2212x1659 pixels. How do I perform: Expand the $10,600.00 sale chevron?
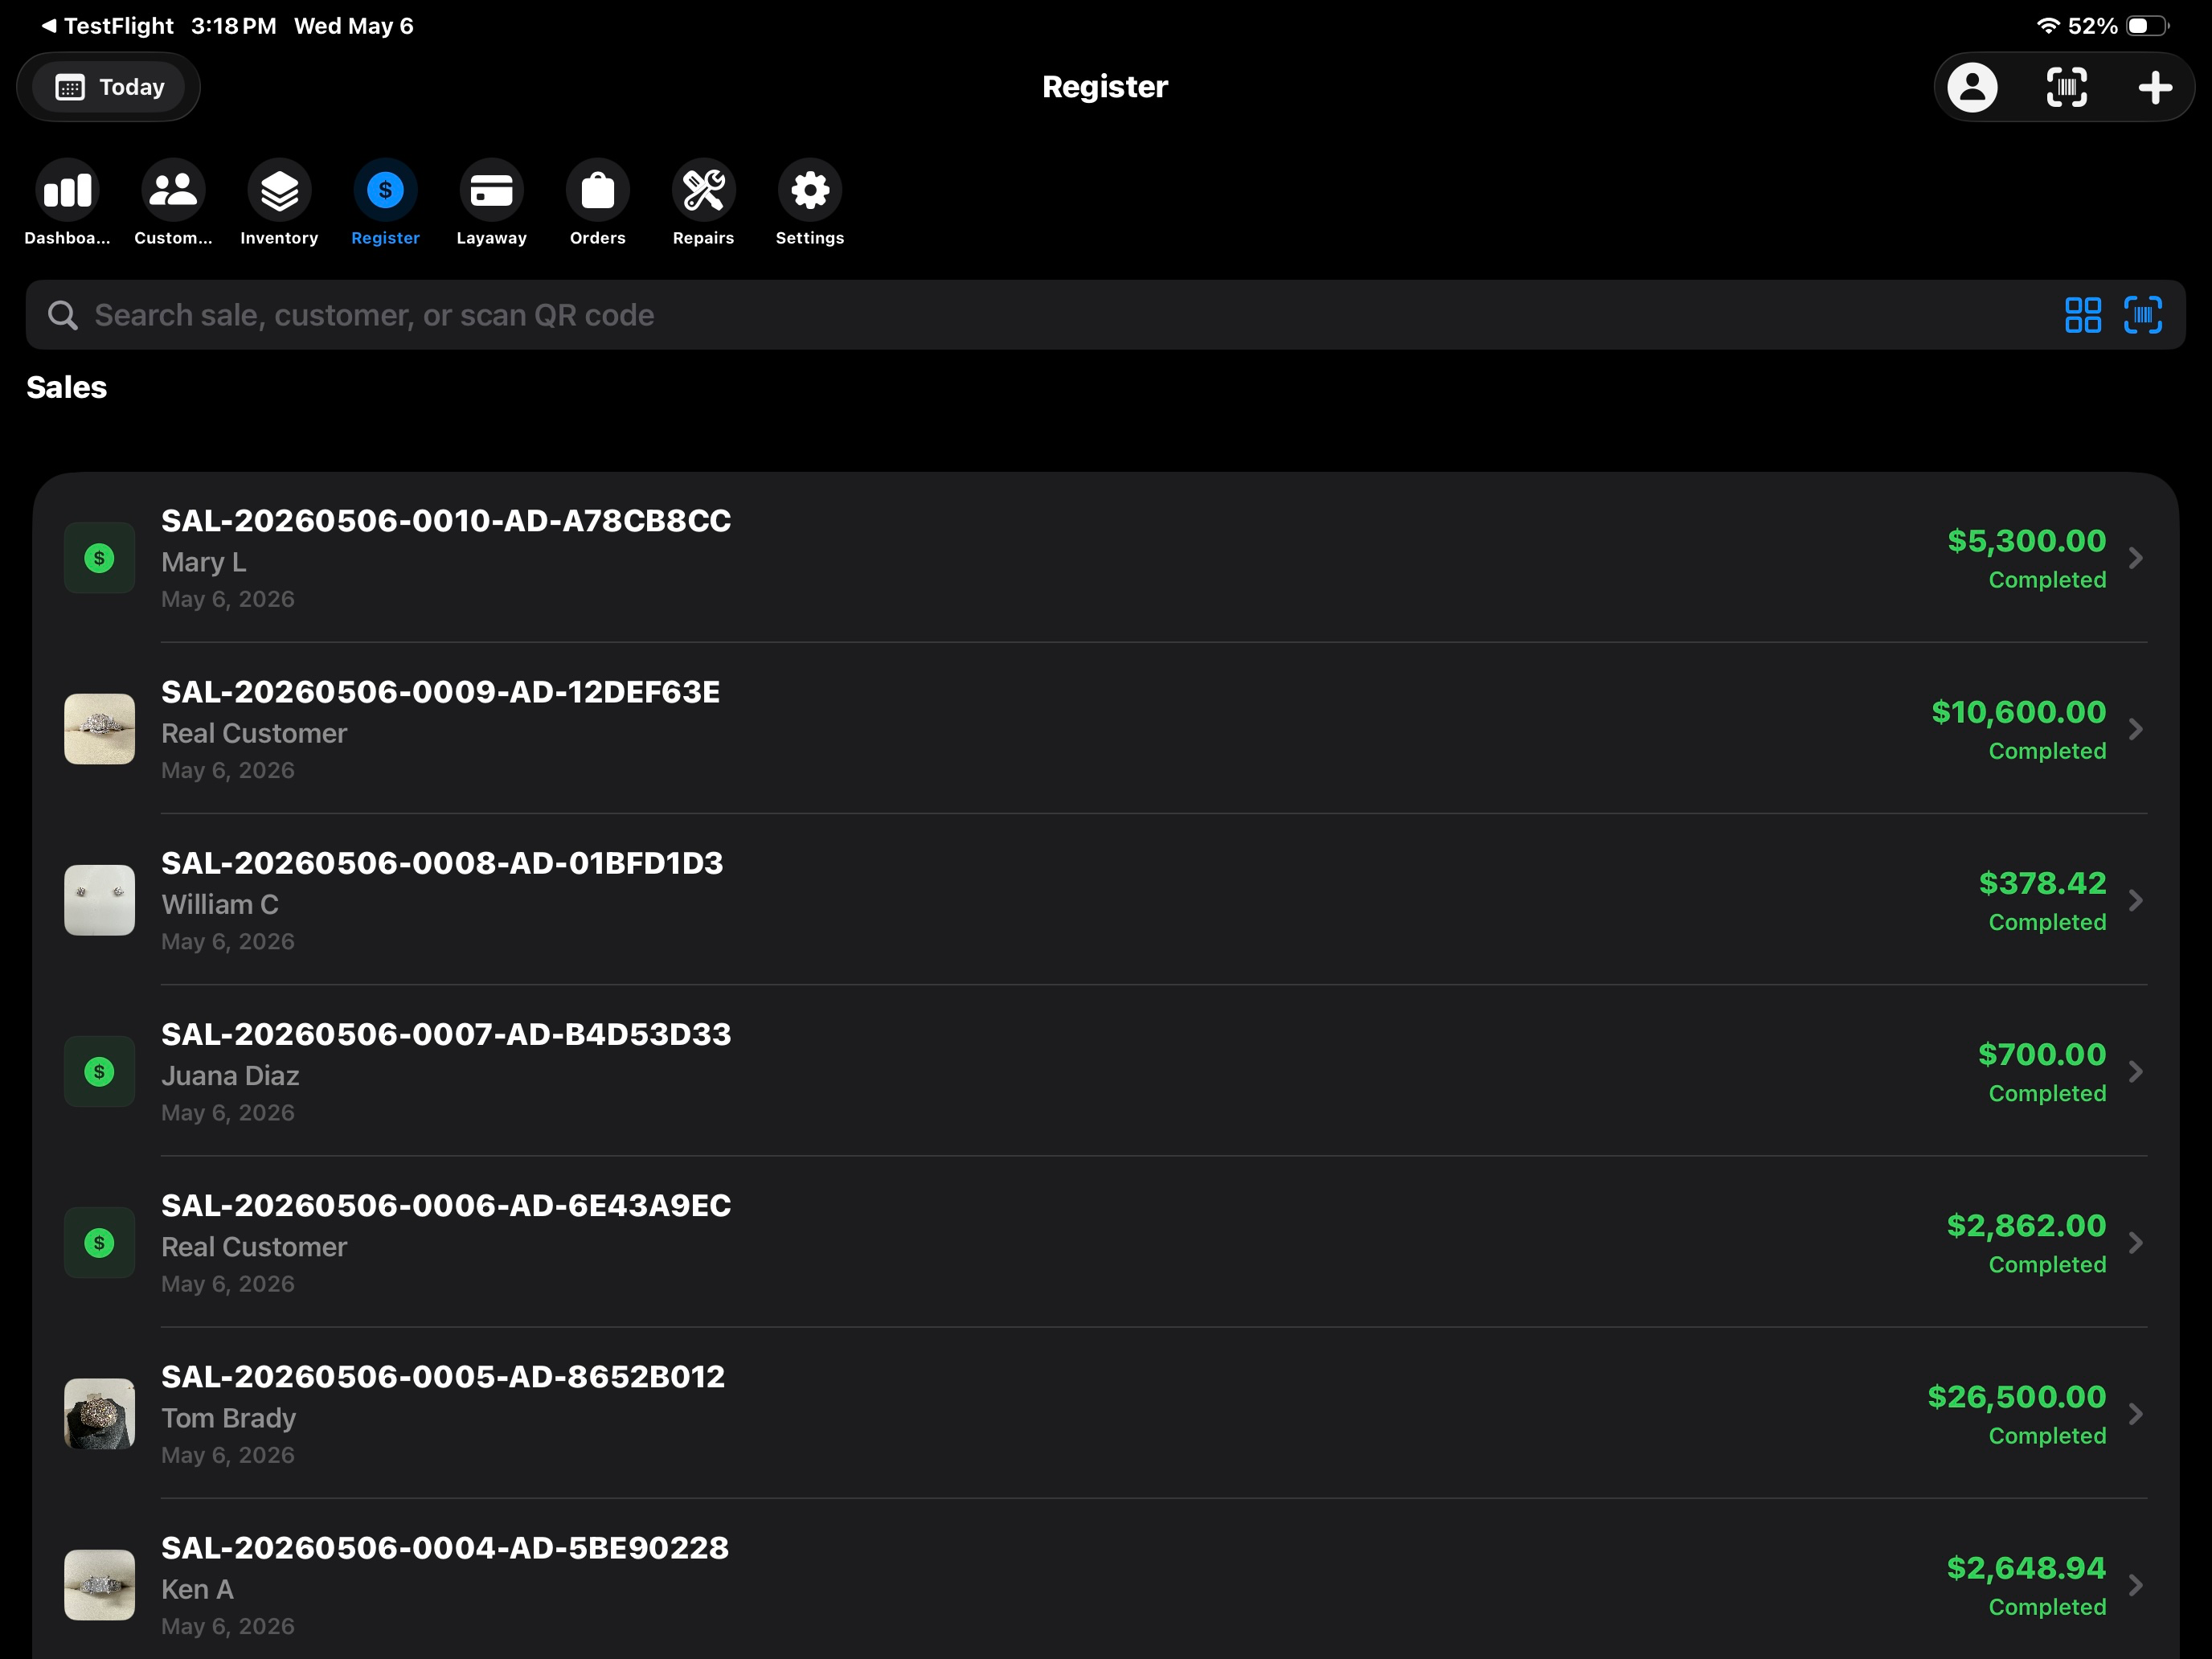click(x=2135, y=729)
